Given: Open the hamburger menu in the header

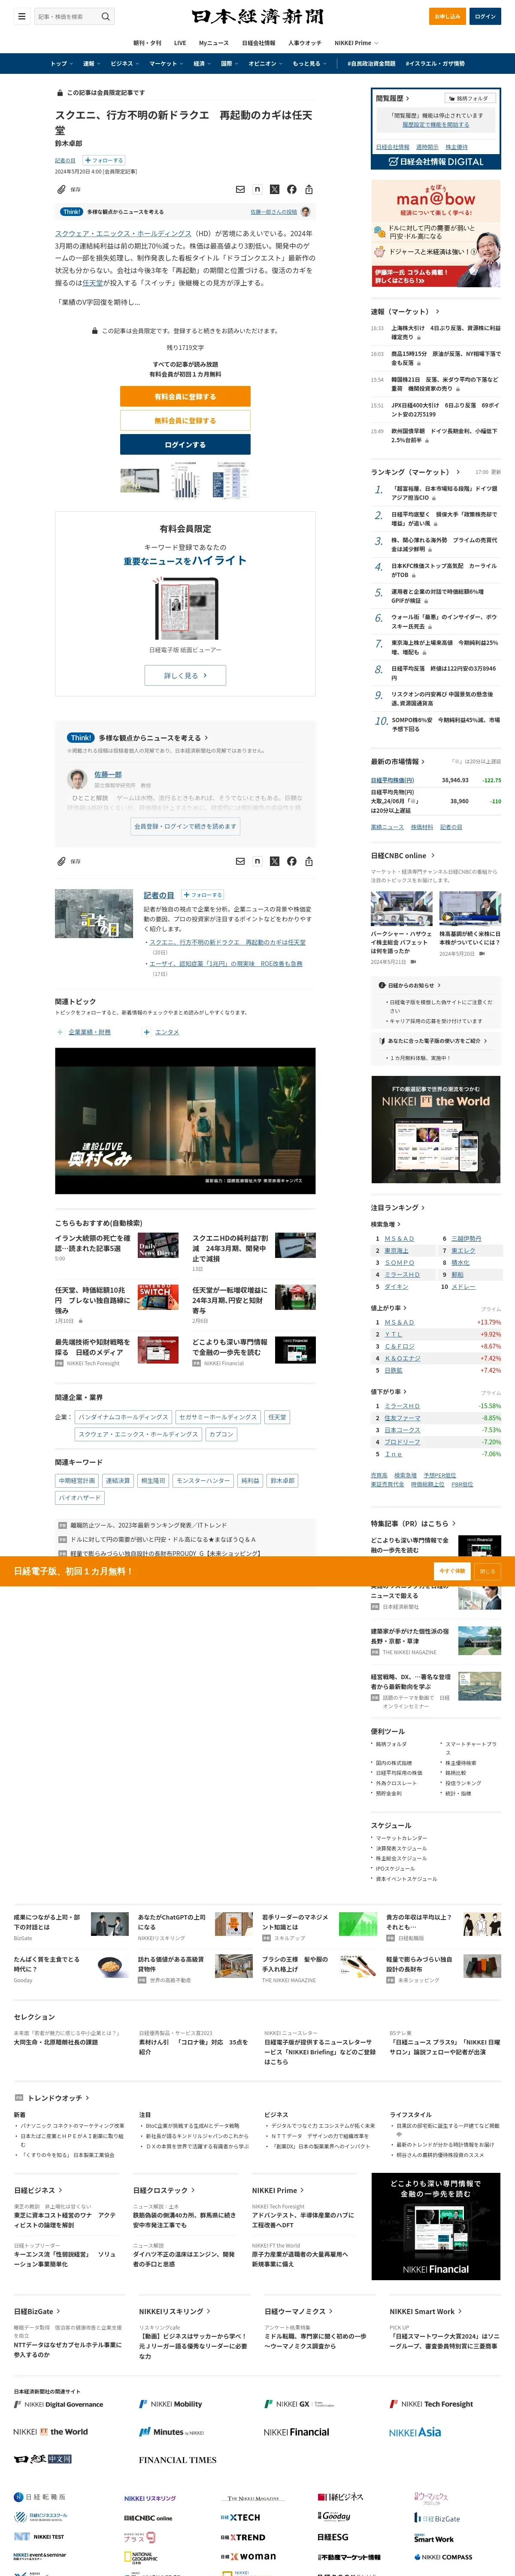Looking at the screenshot, I should (x=21, y=16).
